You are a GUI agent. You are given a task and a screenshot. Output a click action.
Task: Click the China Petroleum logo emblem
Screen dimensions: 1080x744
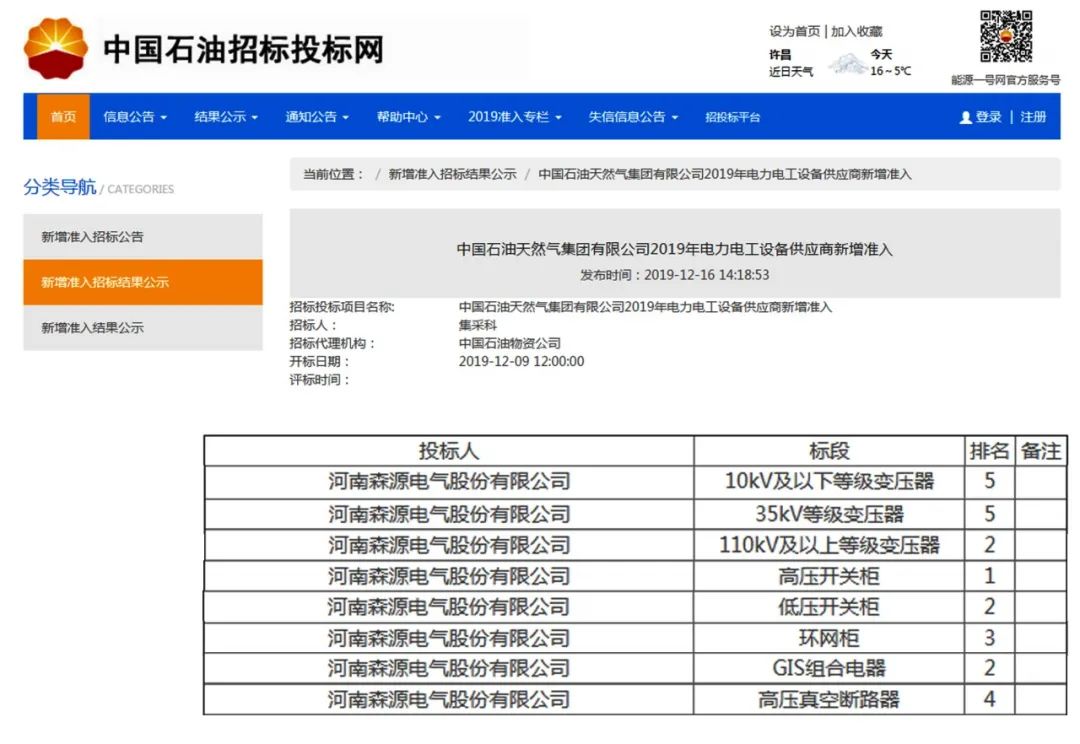56,48
